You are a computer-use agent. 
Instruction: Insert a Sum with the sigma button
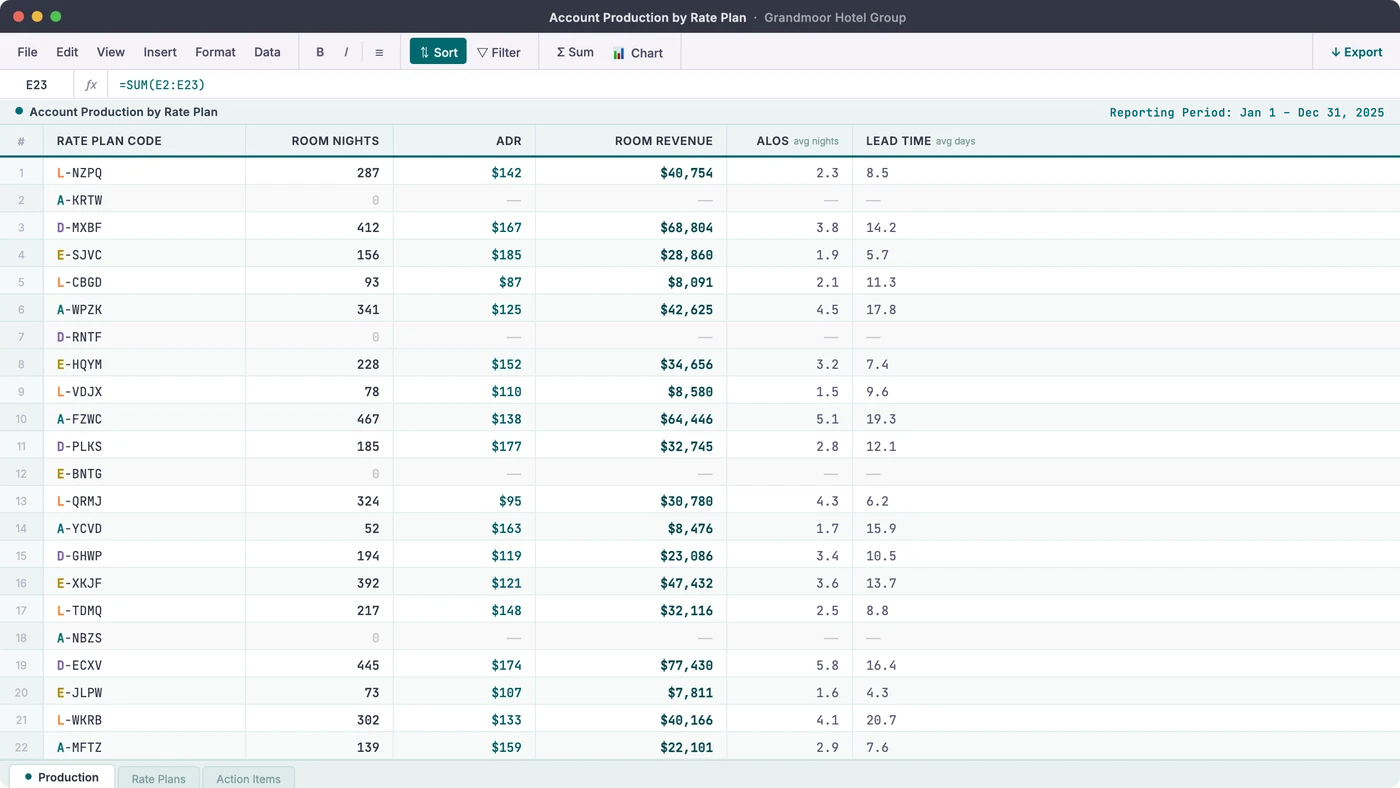[574, 52]
